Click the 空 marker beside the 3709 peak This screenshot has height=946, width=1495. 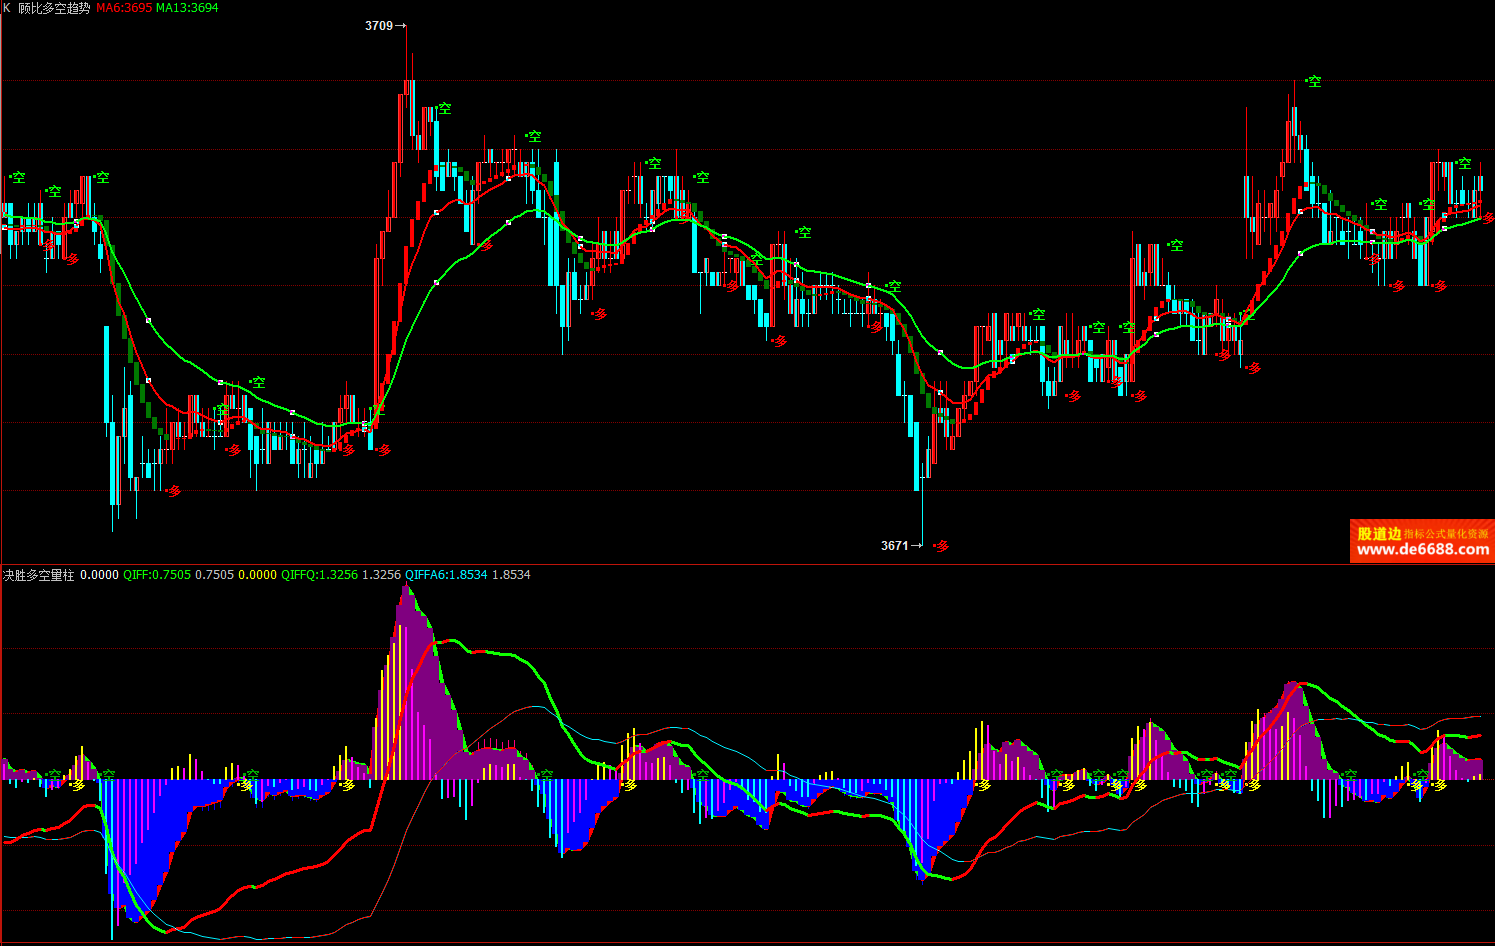click(x=445, y=109)
